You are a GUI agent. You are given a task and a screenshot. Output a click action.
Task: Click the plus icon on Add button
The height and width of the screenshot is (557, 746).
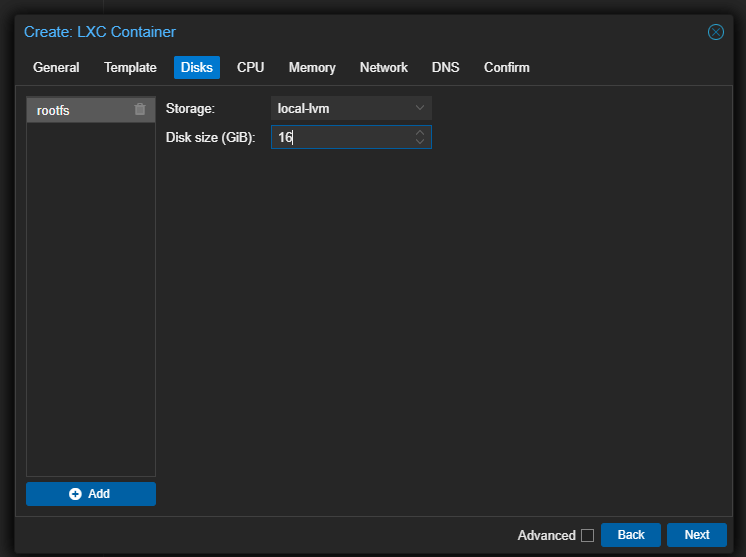click(75, 494)
